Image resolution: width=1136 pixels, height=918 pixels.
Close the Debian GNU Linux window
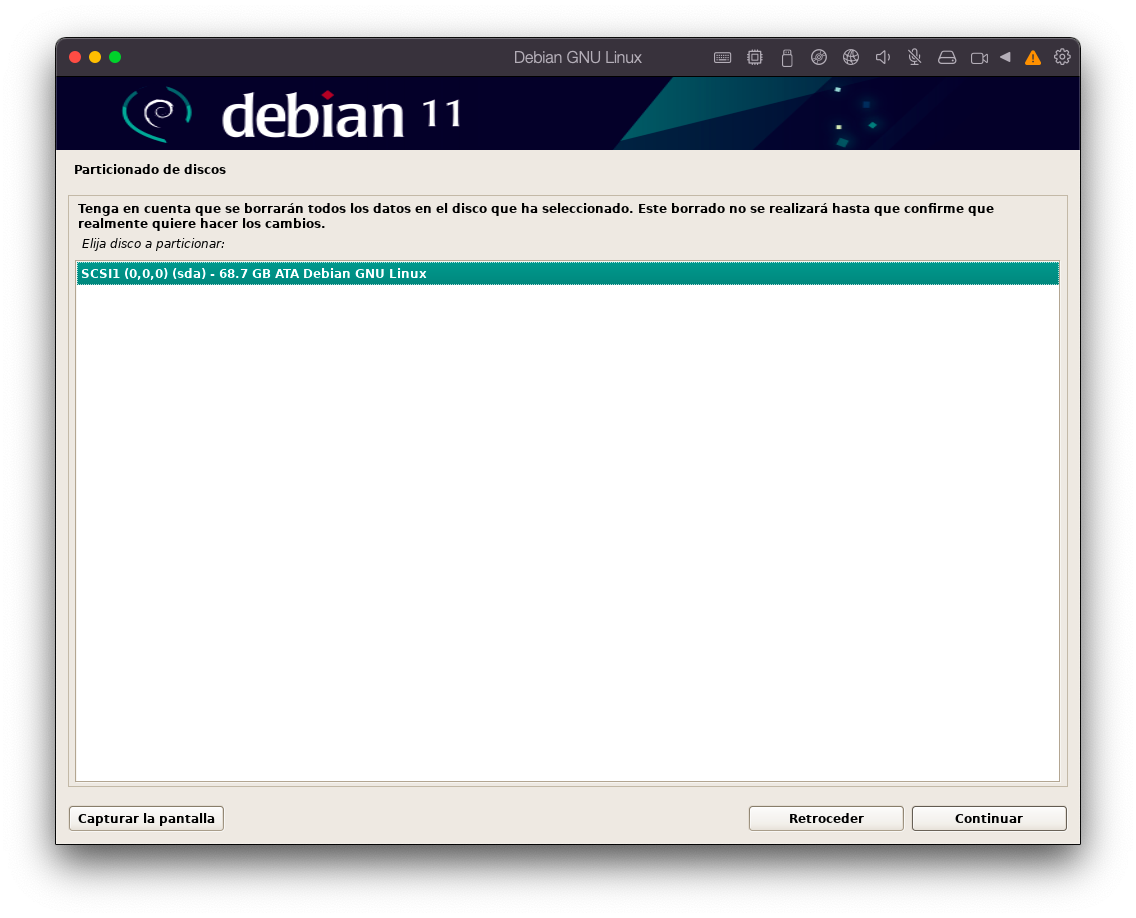[x=75, y=57]
